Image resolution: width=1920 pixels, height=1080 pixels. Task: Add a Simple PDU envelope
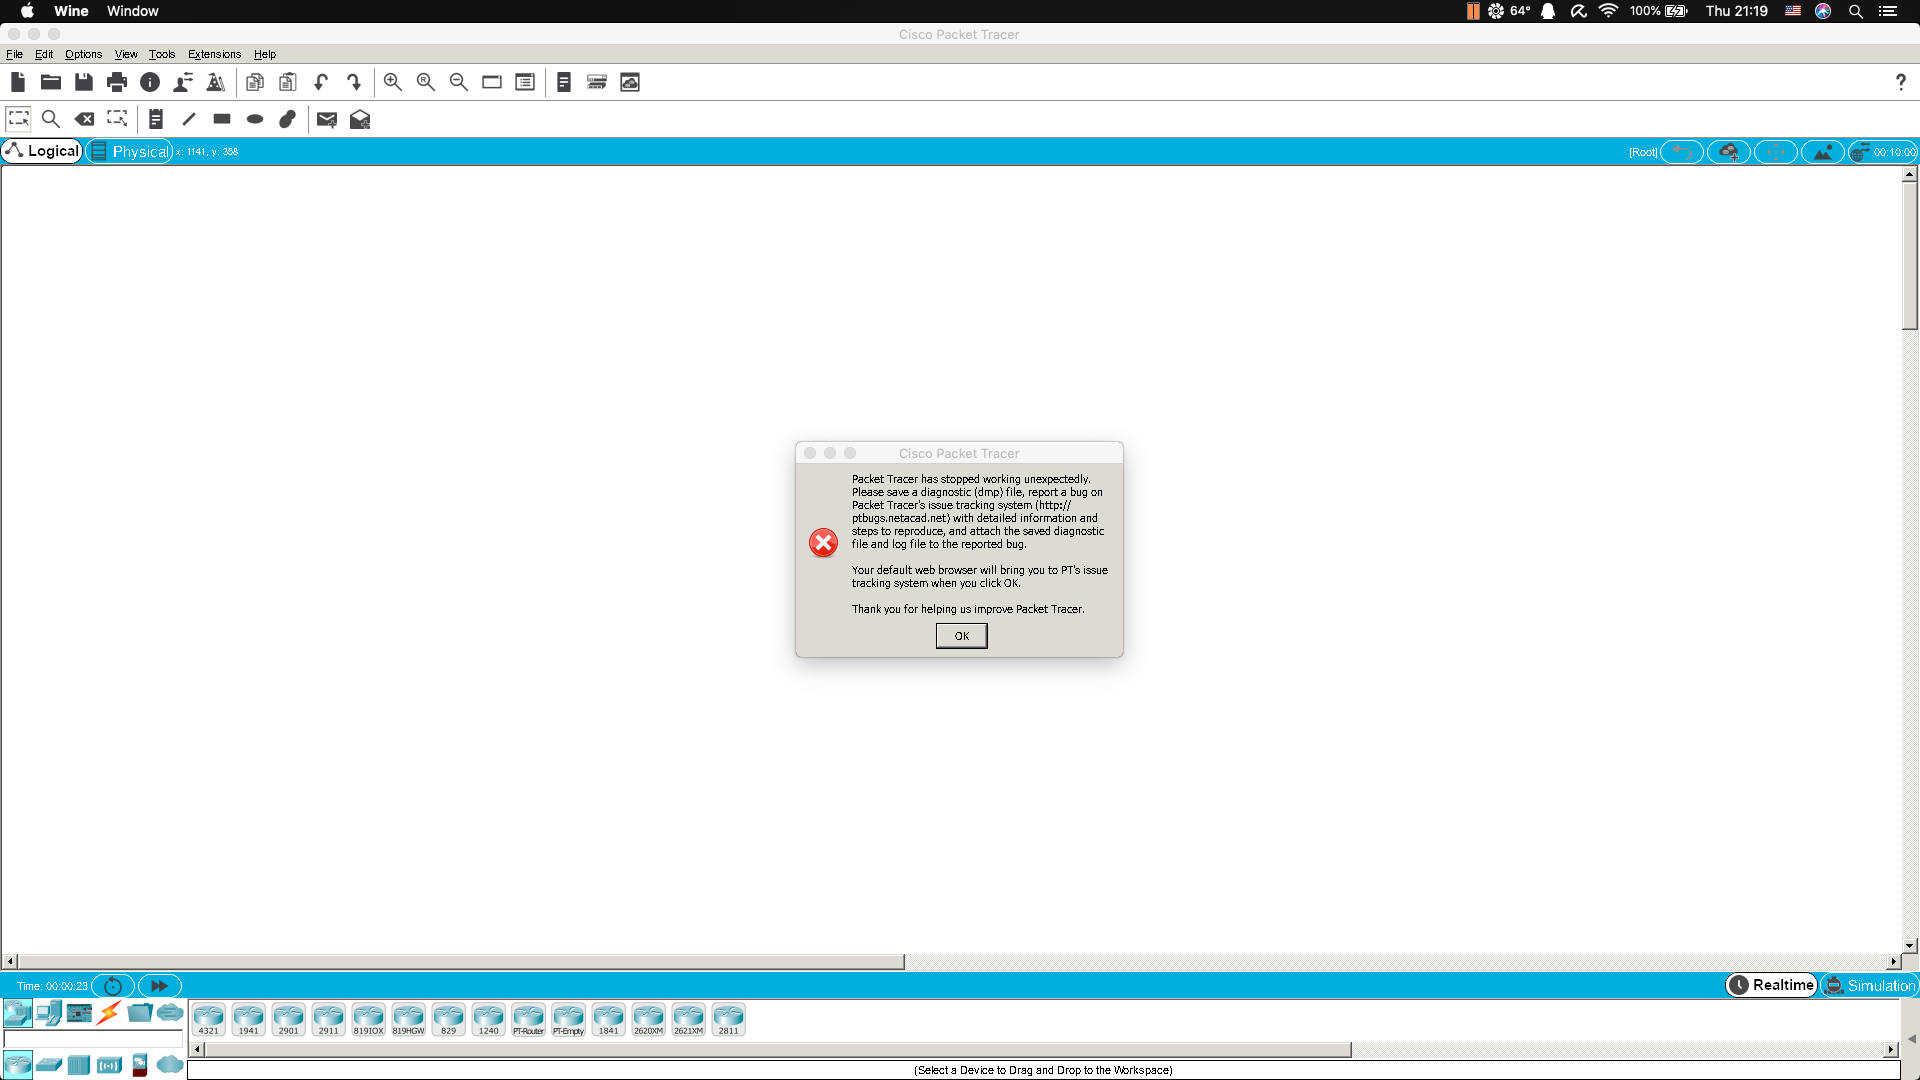coord(327,119)
